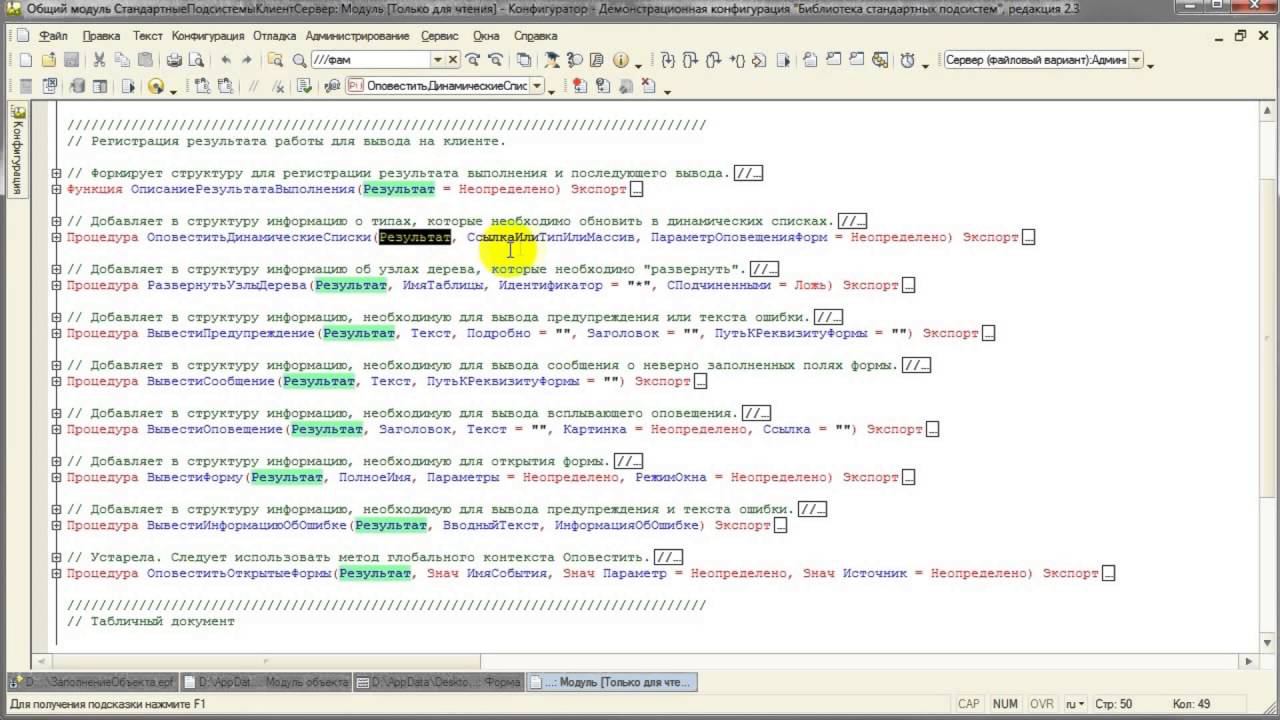Open Print preview from toolbar
Screen dimensions: 1280x720
pyautogui.click(x=195, y=60)
